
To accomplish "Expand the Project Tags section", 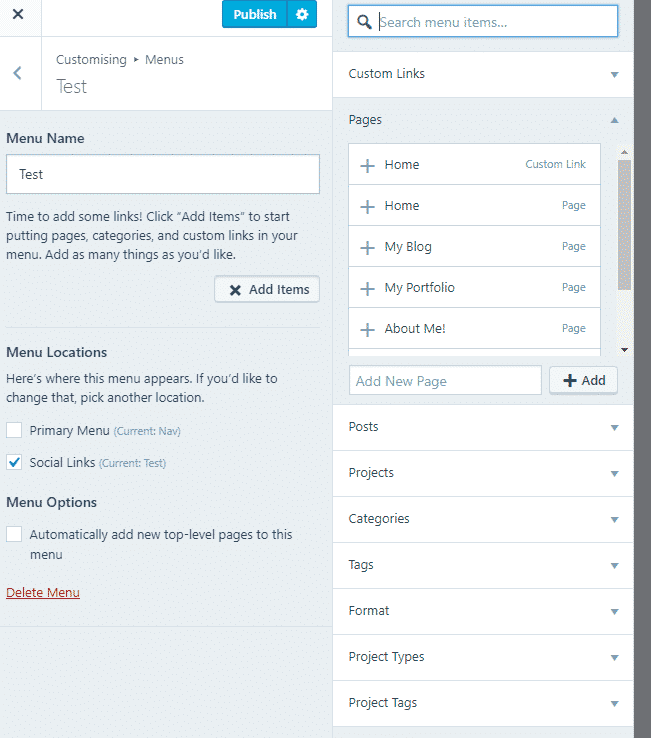I will click(x=482, y=703).
